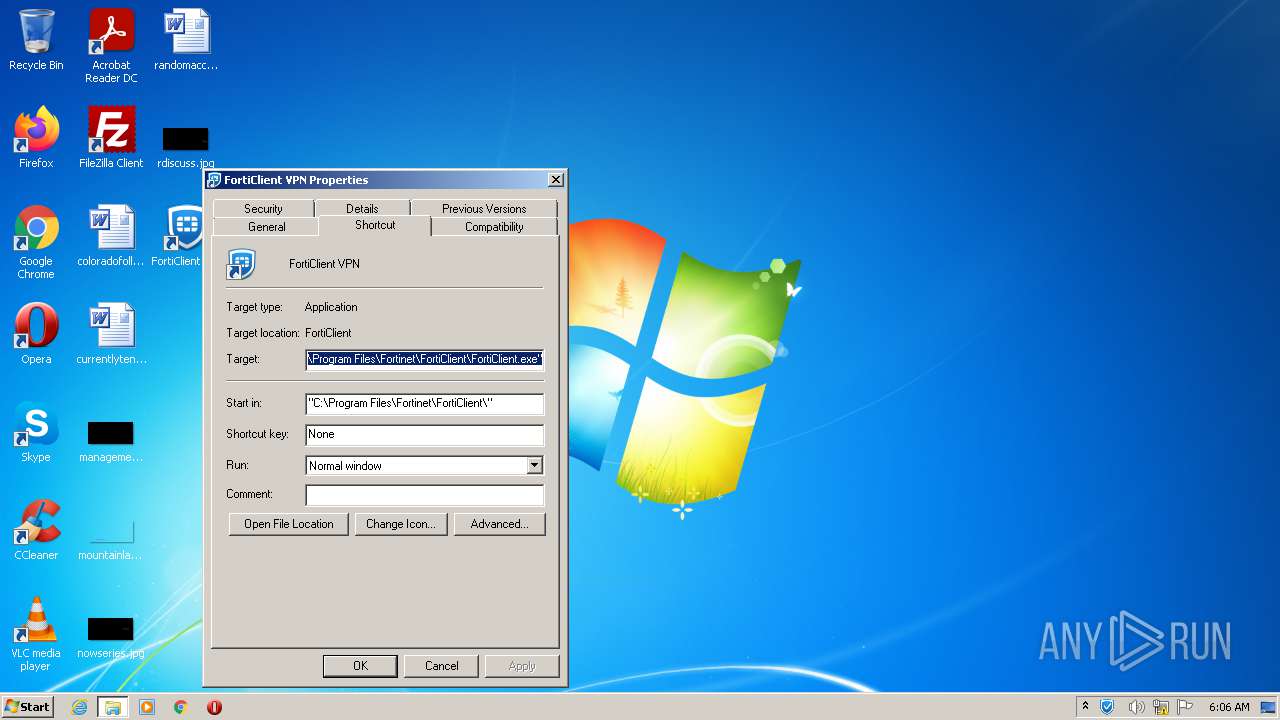1280x720 pixels.
Task: Click the taskbar clock showing 6:06 AM
Action: [x=1229, y=707]
